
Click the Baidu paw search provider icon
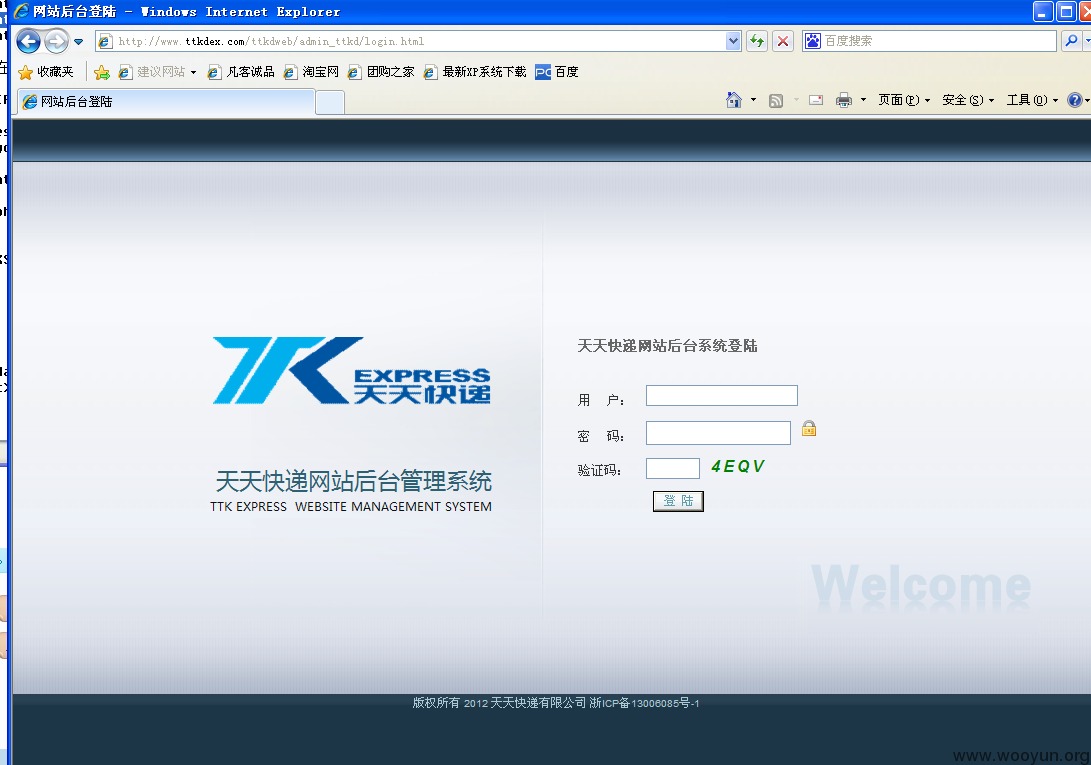coord(812,41)
